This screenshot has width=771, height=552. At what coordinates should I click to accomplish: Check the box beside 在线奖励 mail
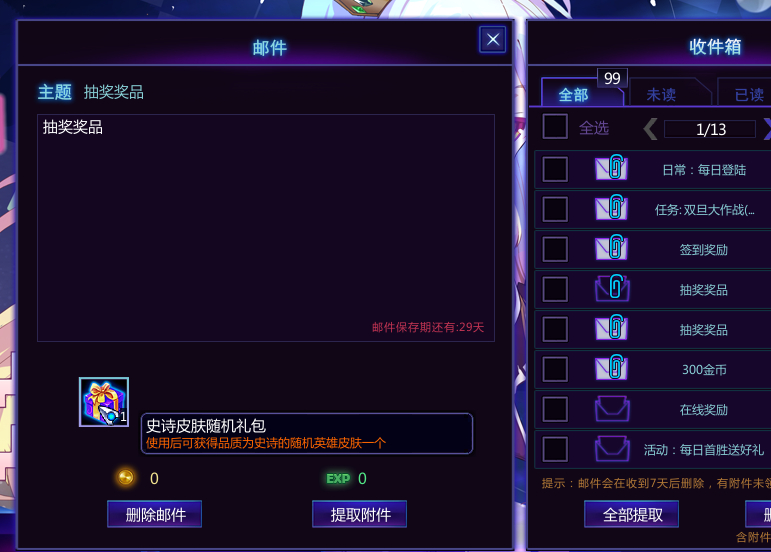click(555, 409)
